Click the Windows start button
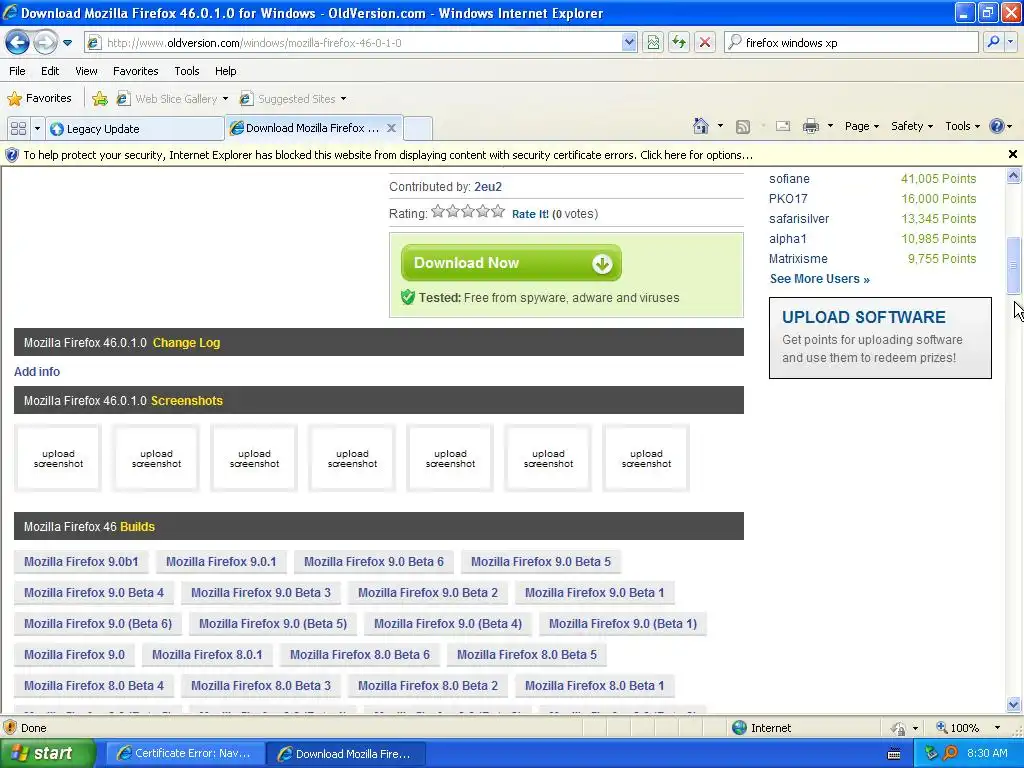1024x768 pixels. coord(47,754)
